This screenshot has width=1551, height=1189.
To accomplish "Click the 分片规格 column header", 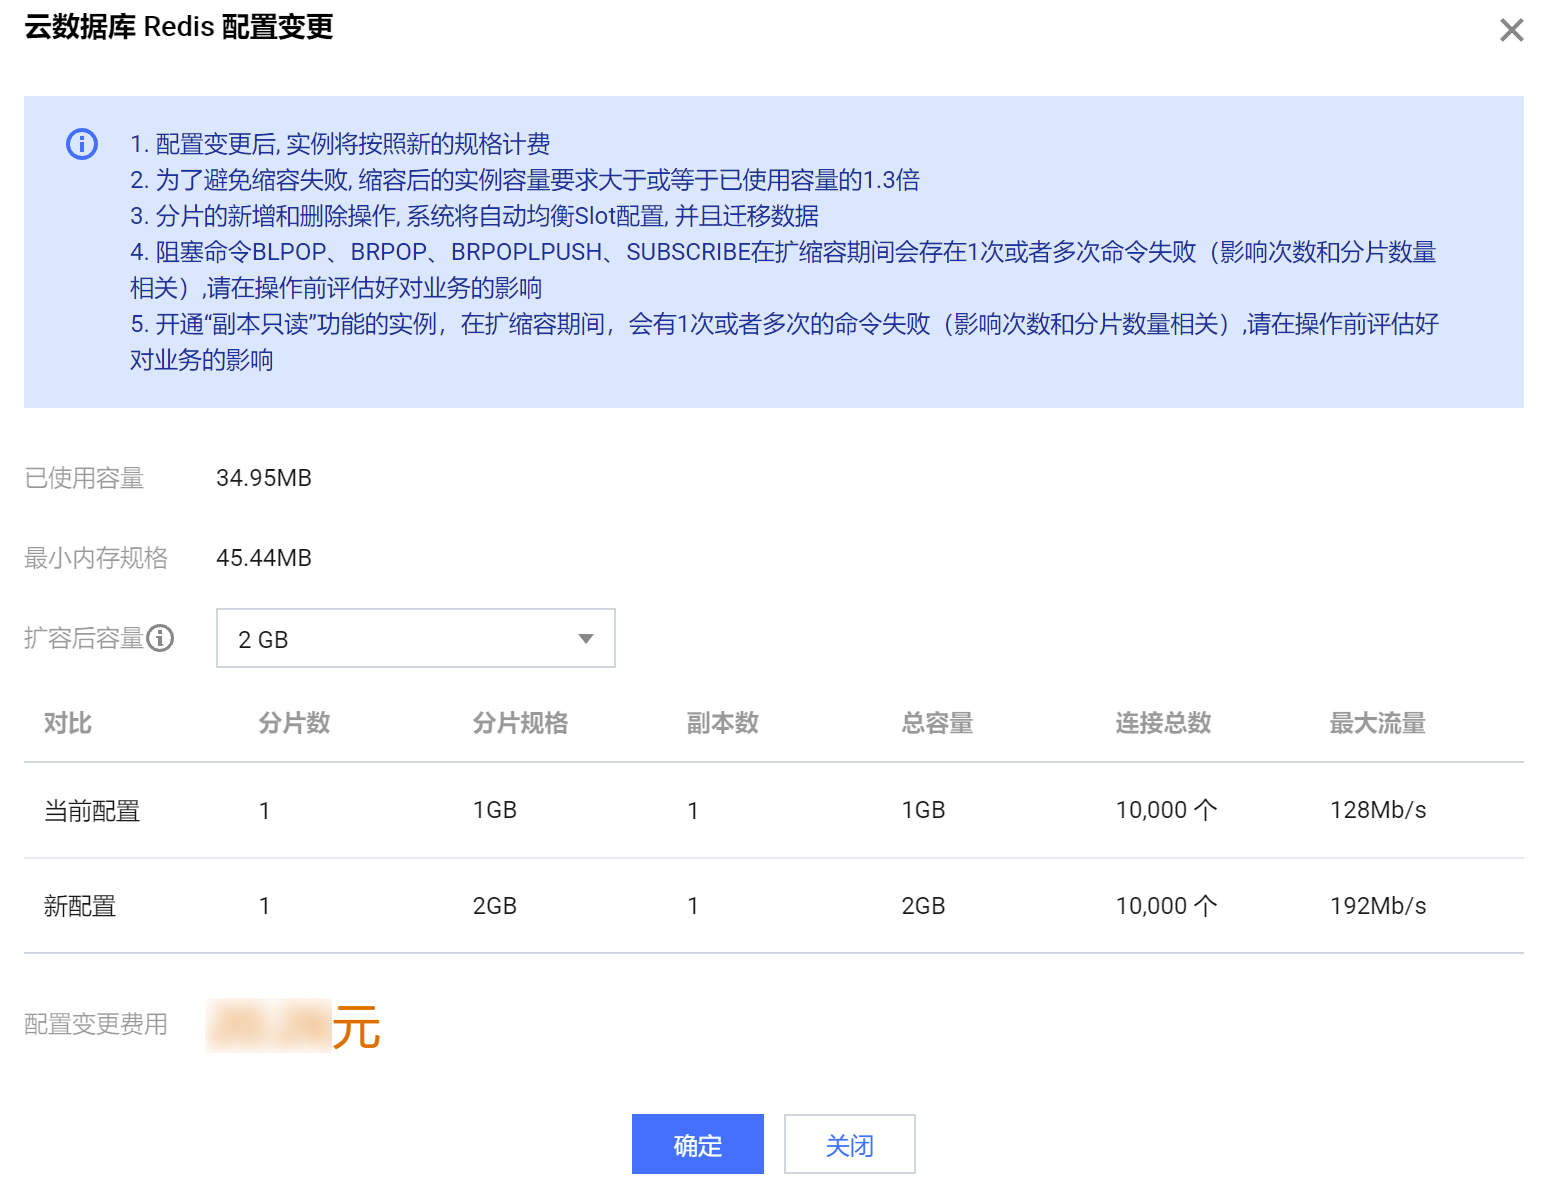I will 520,723.
